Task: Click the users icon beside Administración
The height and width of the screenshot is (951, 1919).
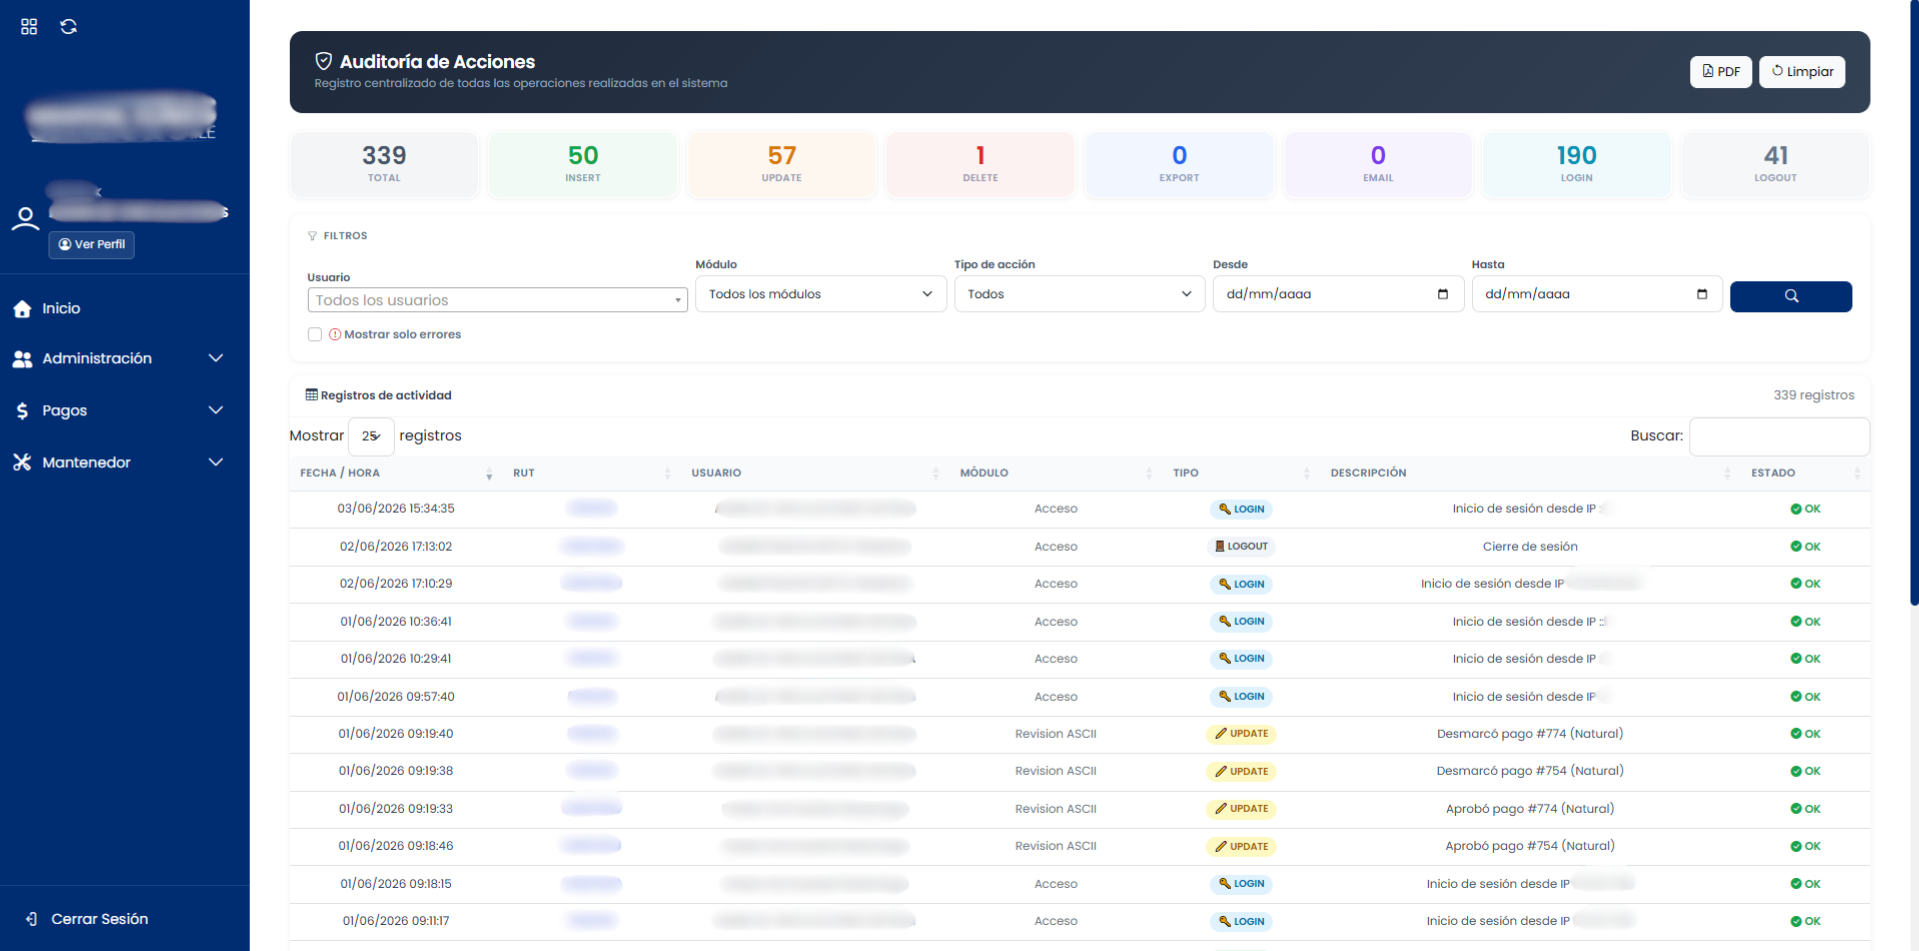Action: (x=22, y=359)
